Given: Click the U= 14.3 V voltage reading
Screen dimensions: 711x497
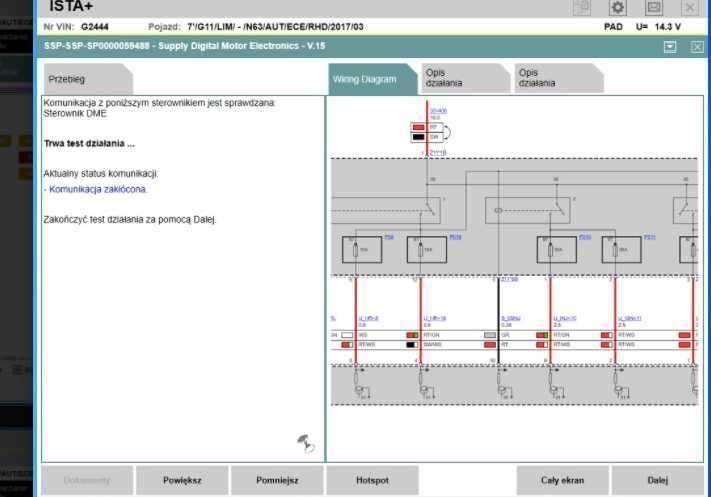Looking at the screenshot, I should [658, 27].
